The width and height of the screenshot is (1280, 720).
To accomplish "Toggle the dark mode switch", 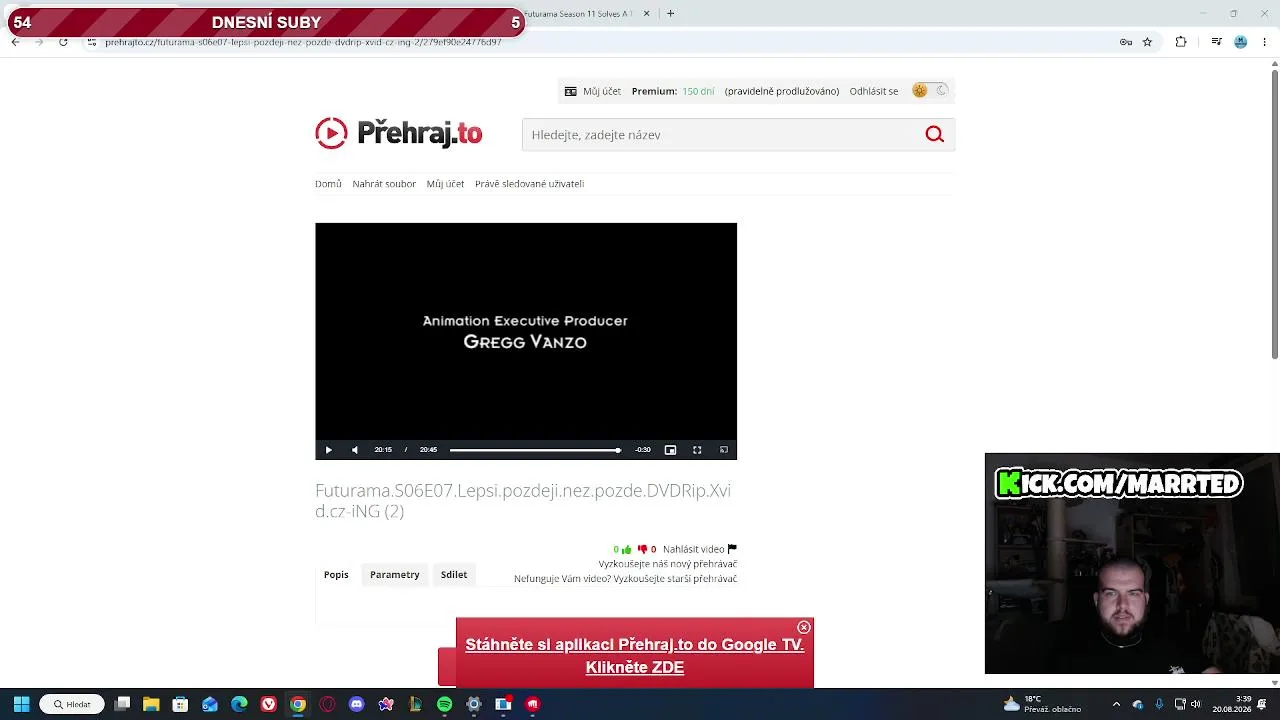I will click(930, 91).
